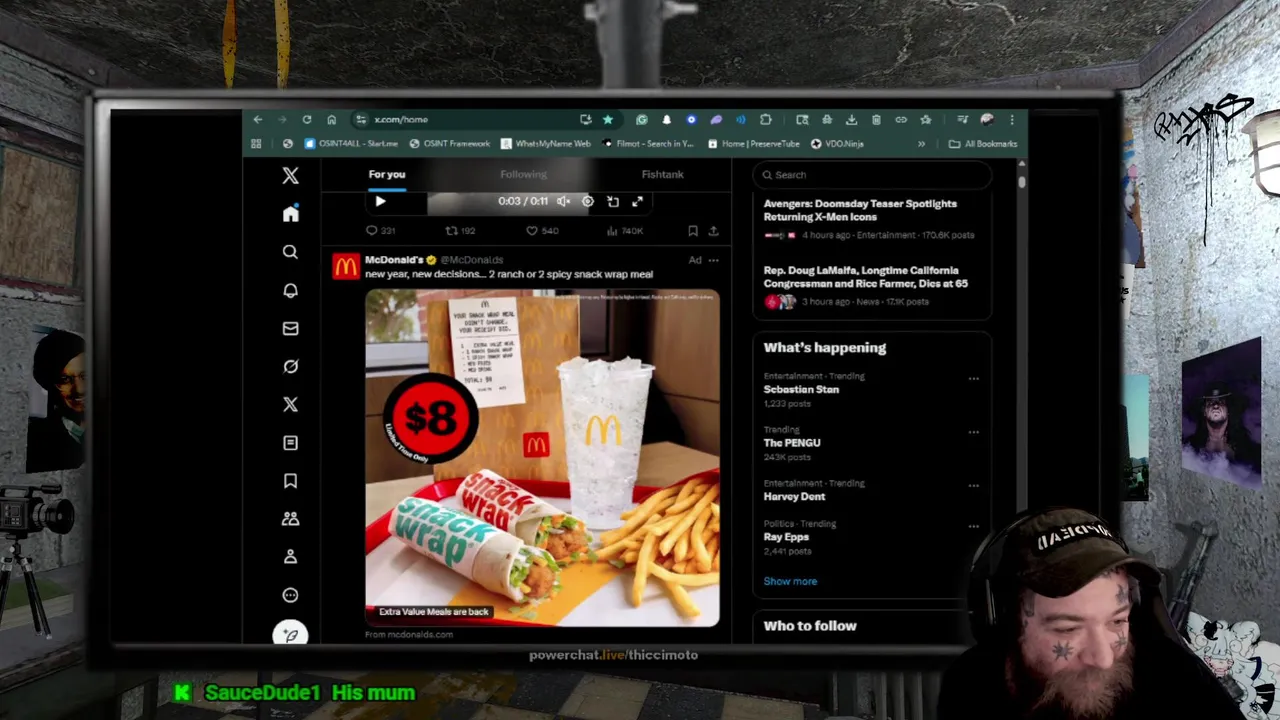Open more options for Ray Epps trend
The width and height of the screenshot is (1280, 720).
[x=973, y=526]
